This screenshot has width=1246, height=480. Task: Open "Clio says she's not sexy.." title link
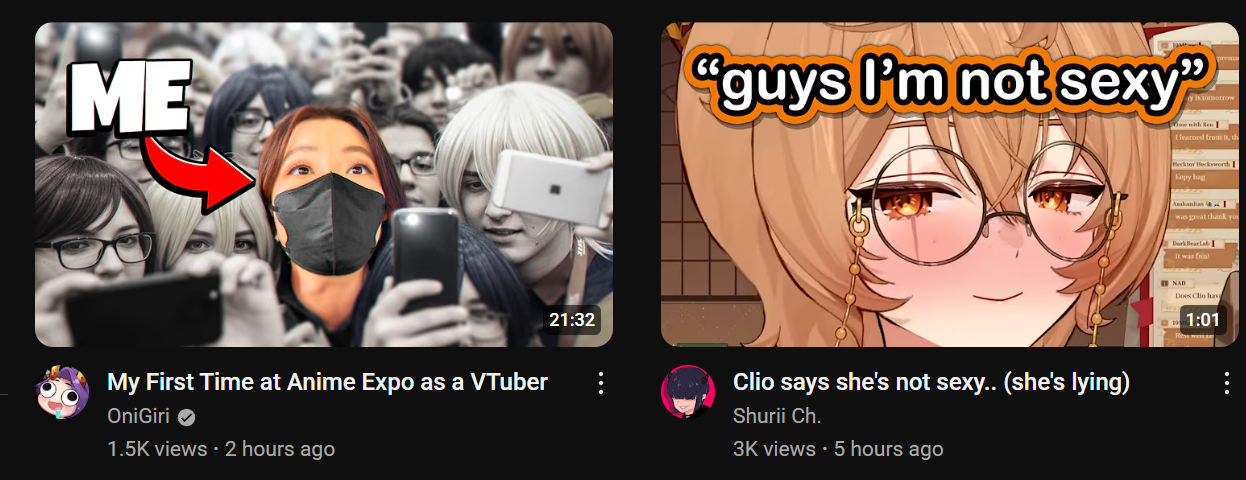pos(931,382)
